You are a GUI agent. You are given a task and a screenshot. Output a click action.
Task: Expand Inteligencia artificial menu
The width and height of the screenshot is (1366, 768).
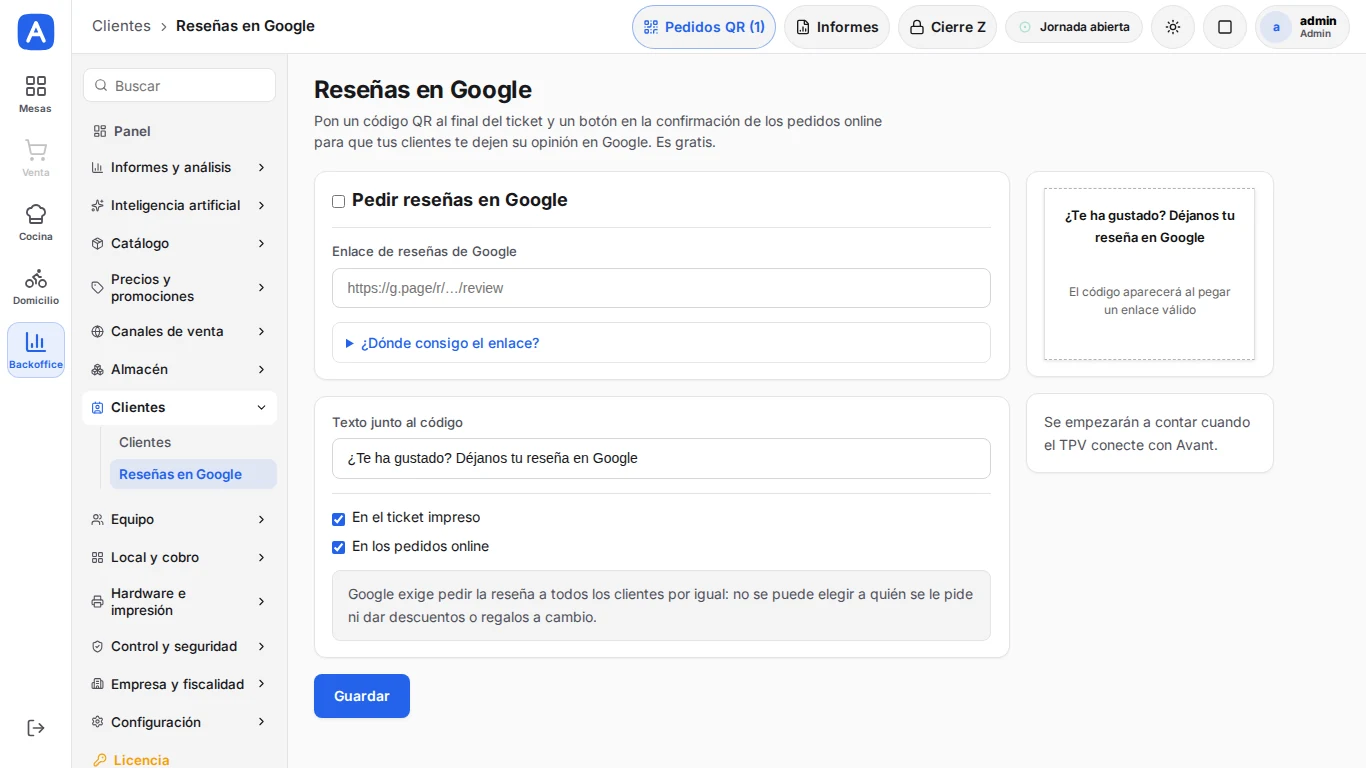pos(179,205)
